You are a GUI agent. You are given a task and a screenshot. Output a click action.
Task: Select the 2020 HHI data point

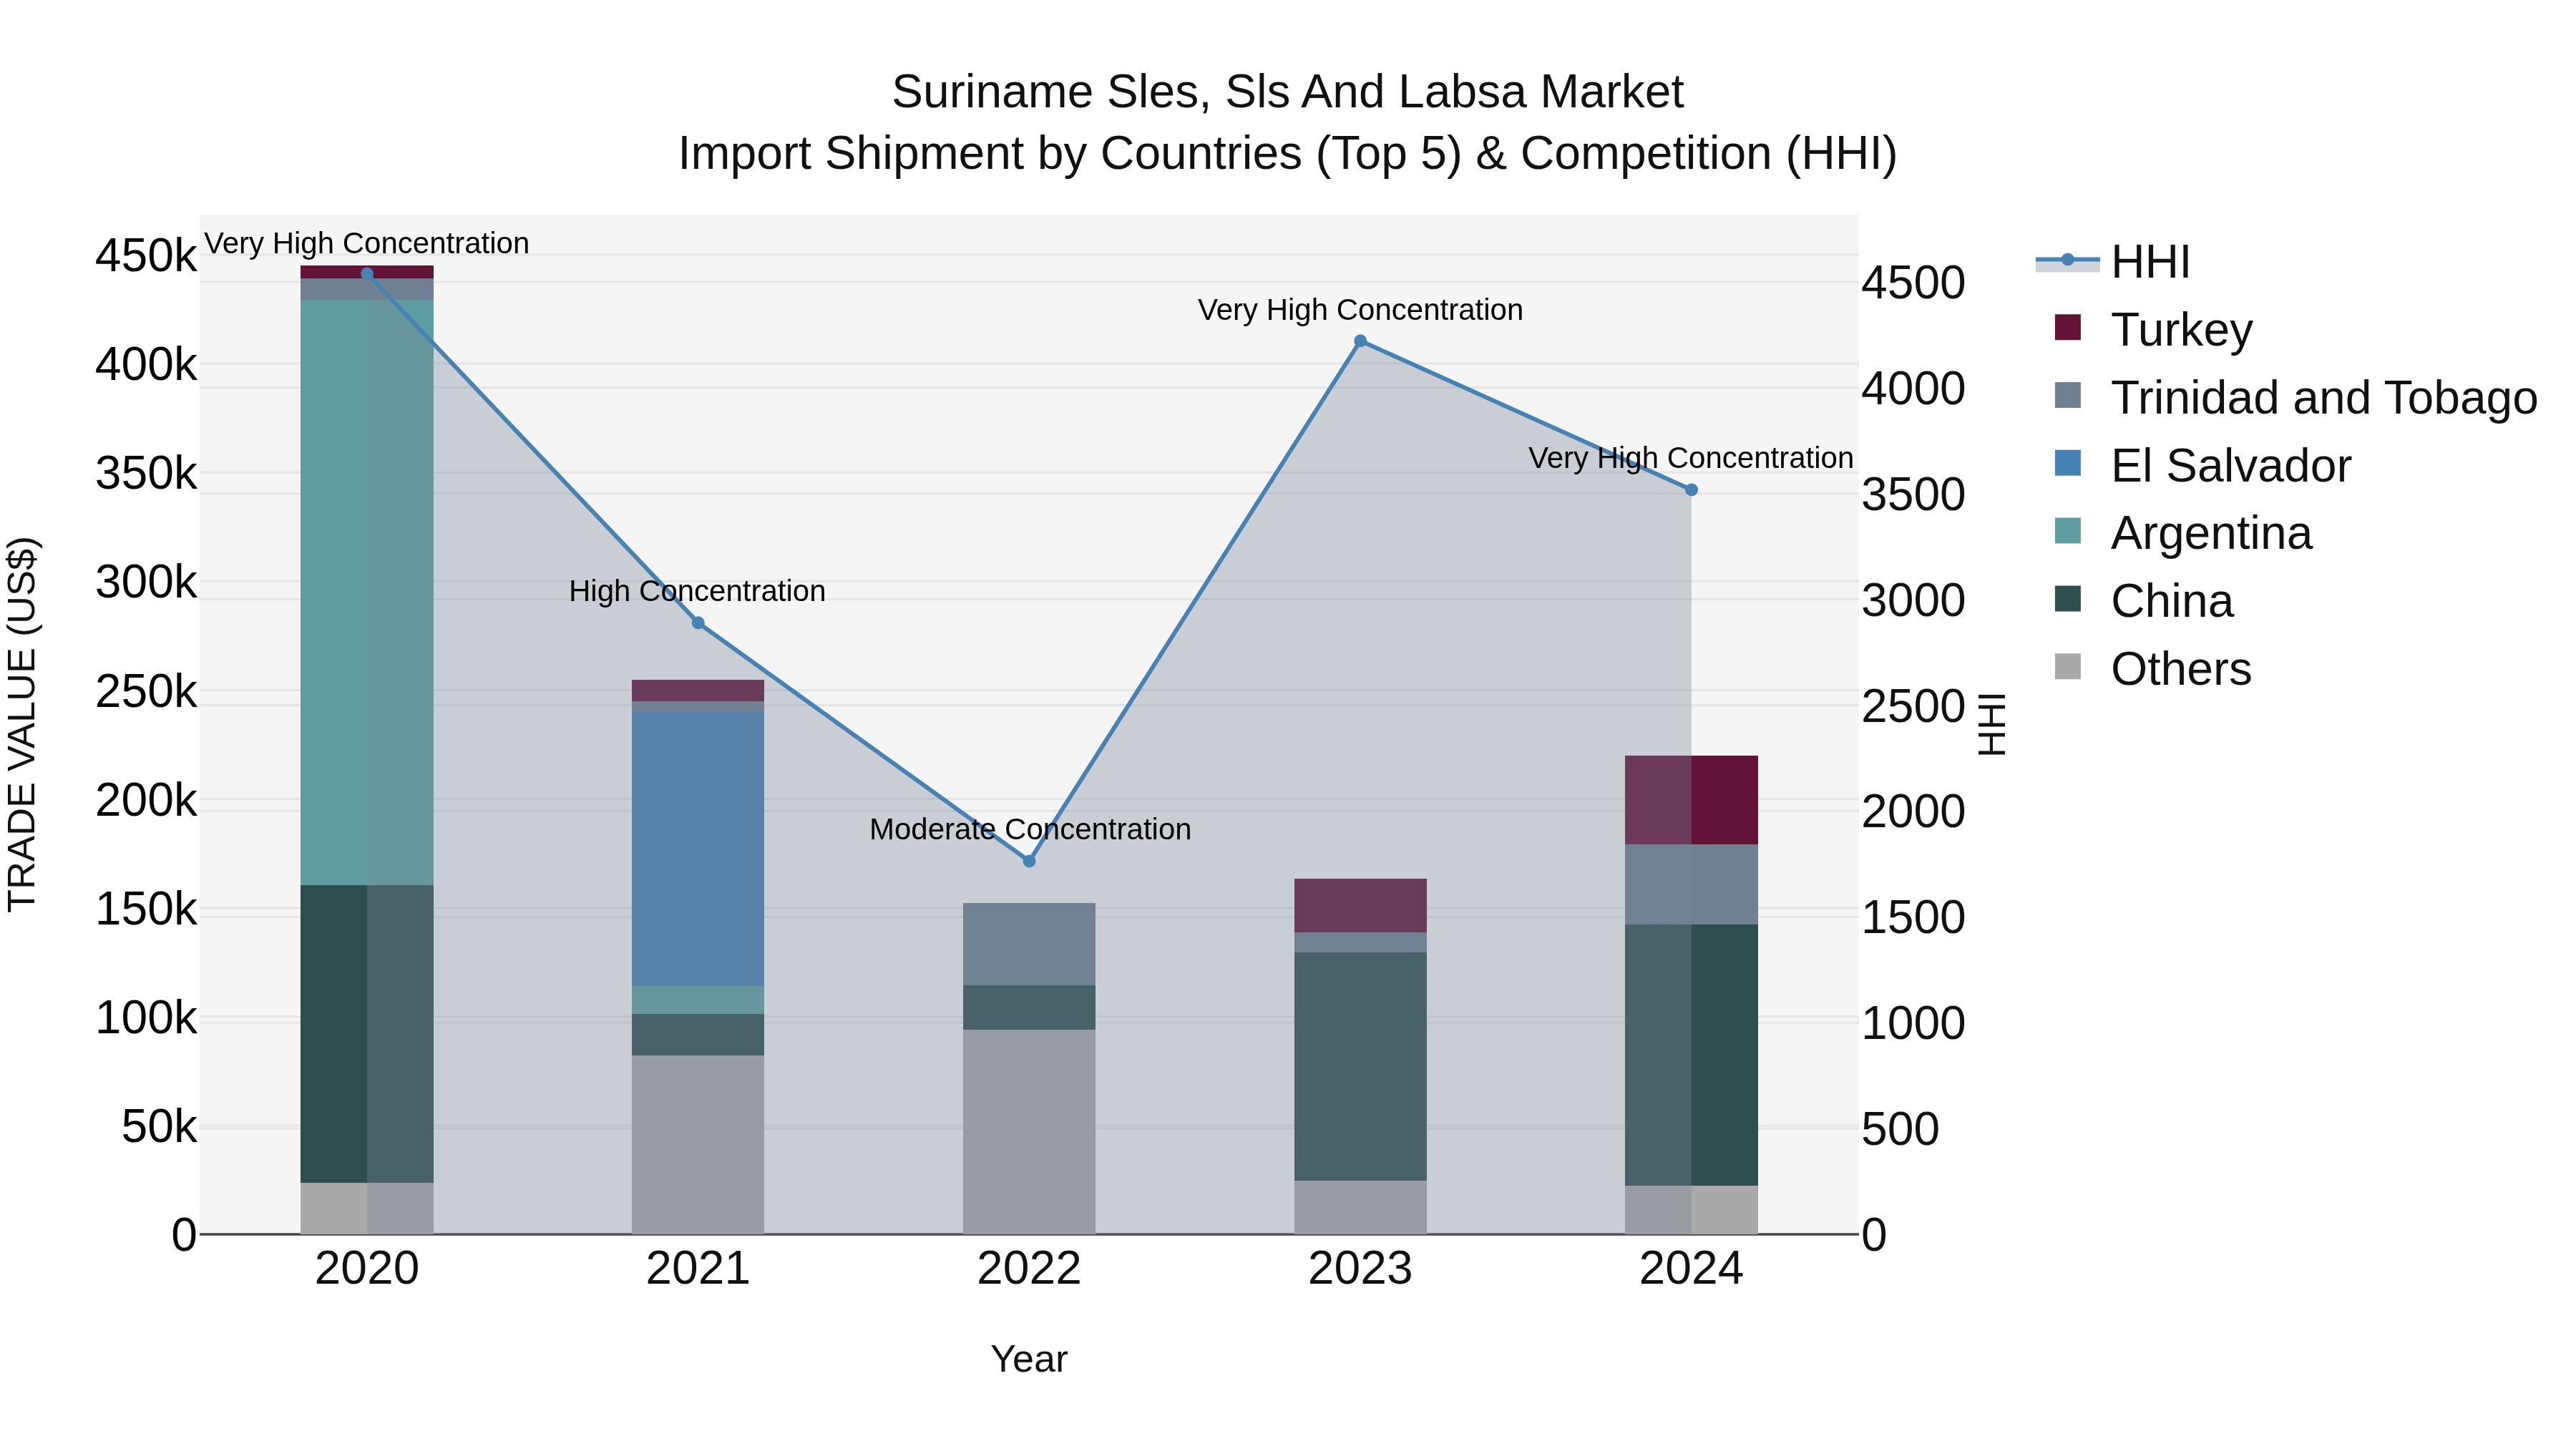coord(367,274)
